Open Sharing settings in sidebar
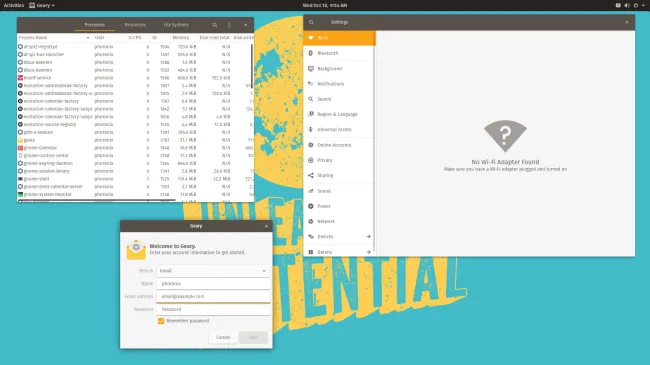Image resolution: width=650 pixels, height=365 pixels. [340, 175]
